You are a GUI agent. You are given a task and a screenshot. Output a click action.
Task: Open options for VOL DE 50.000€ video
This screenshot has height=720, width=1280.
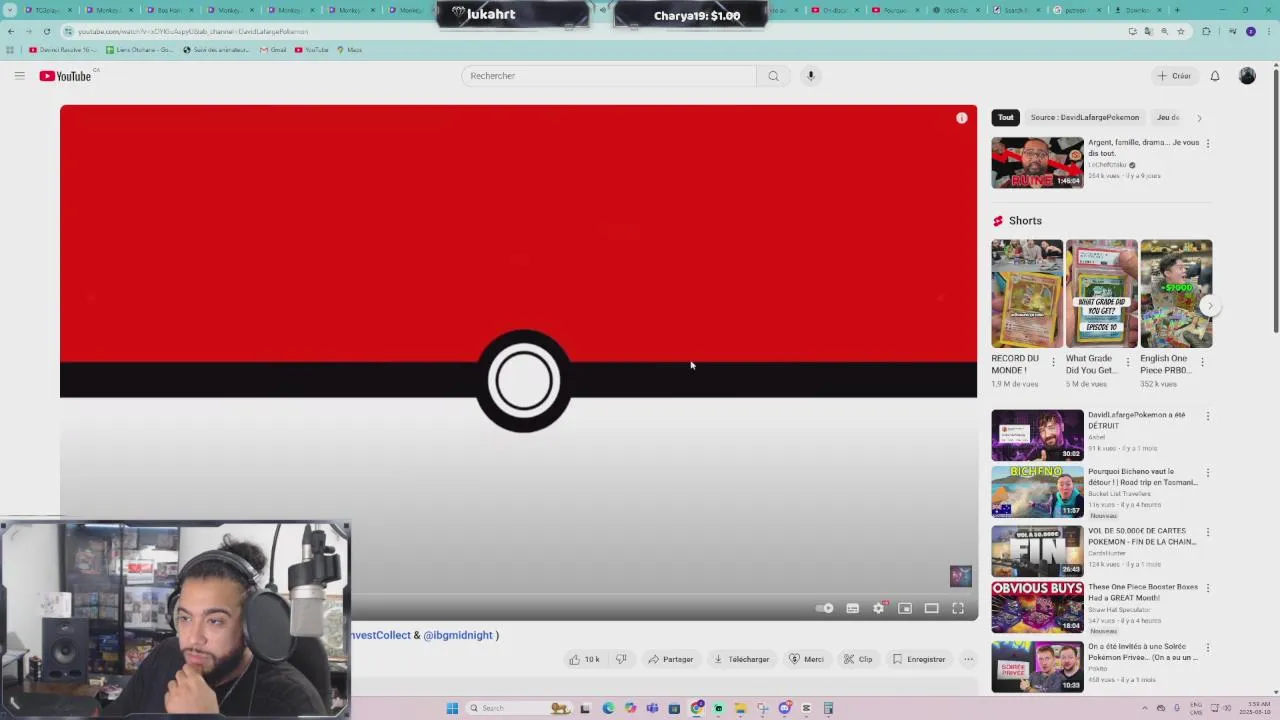click(x=1207, y=532)
